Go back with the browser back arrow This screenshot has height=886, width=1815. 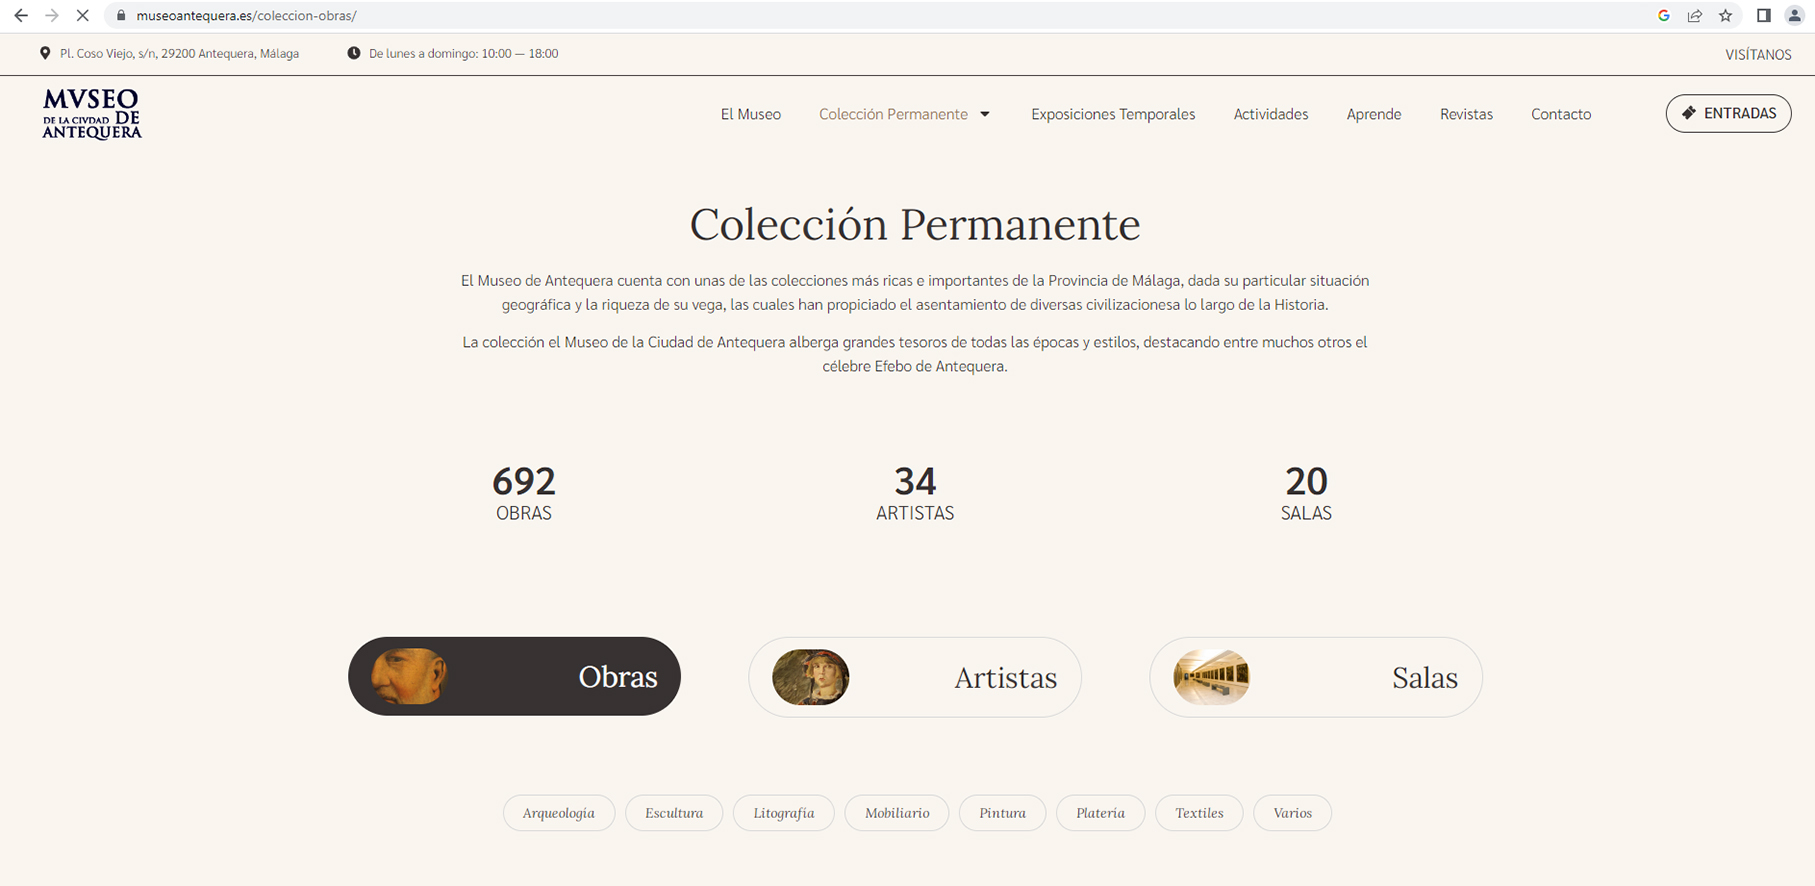point(21,16)
